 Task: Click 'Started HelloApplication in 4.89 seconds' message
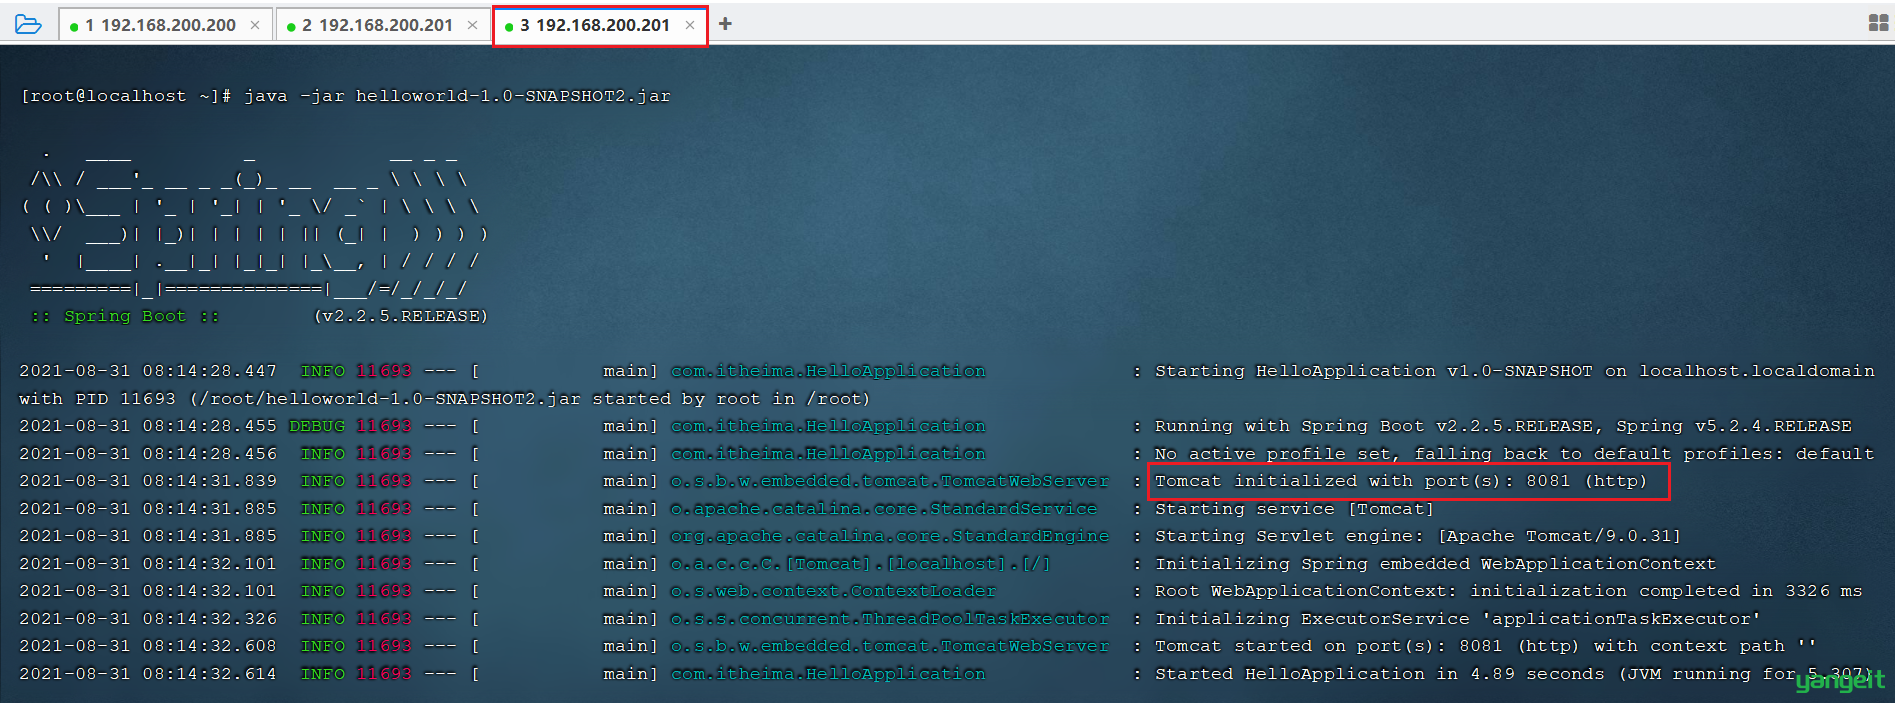click(1512, 674)
